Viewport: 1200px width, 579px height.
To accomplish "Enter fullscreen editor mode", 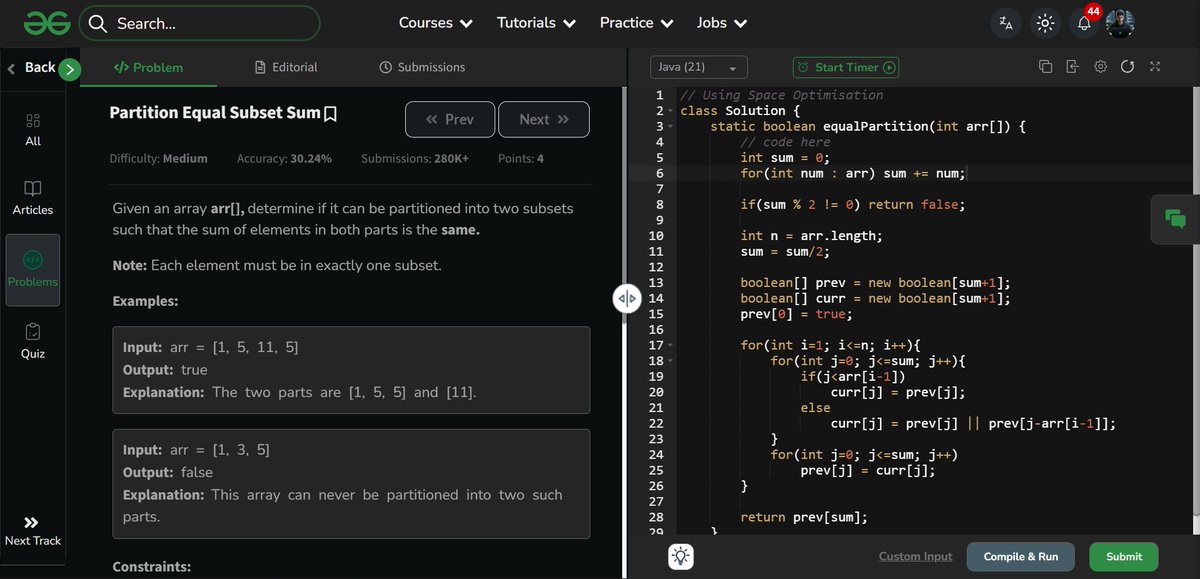I will point(1155,66).
